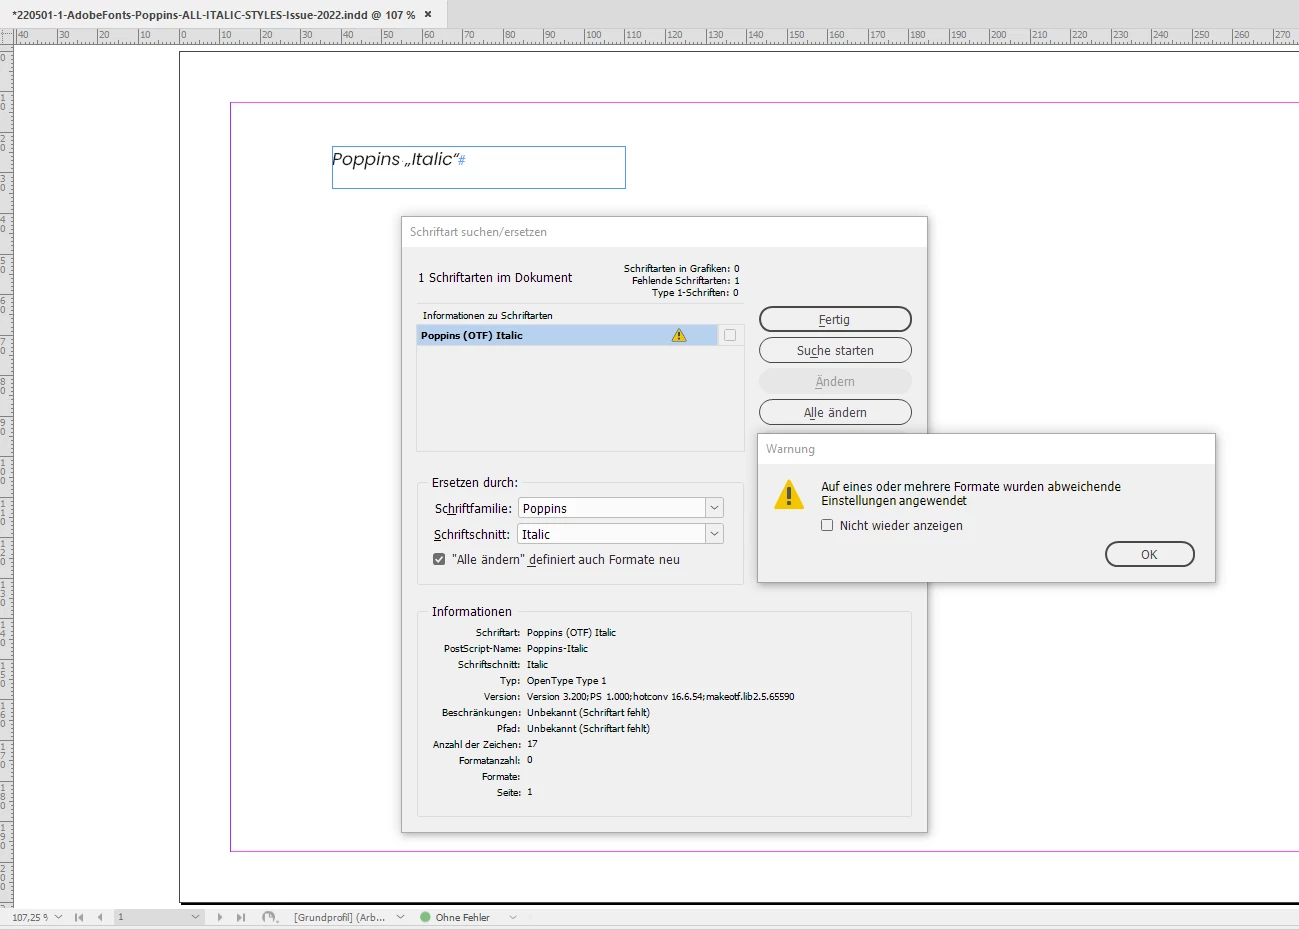Click the Schriftschnitt field showing Italic

tap(611, 534)
